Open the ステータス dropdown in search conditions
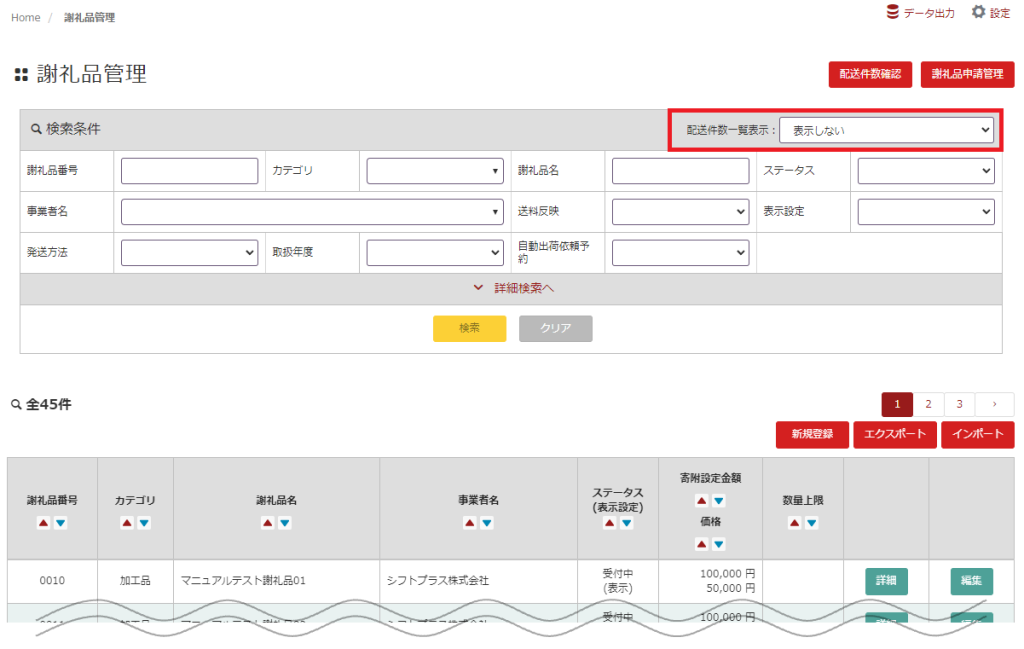The width and height of the screenshot is (1024, 649). (926, 171)
